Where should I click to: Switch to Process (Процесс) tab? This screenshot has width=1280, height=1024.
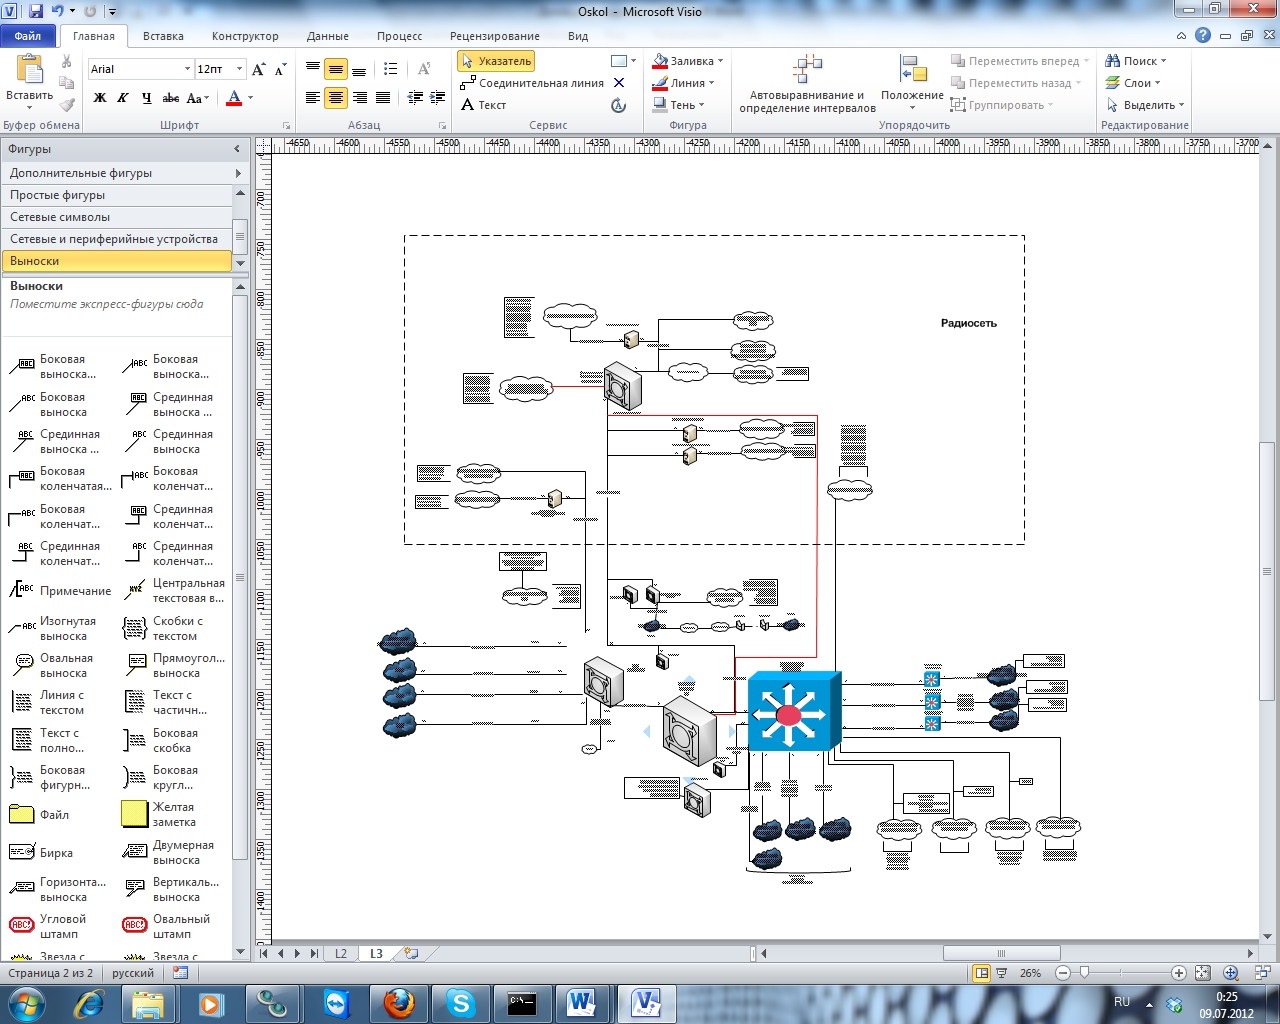pos(400,36)
